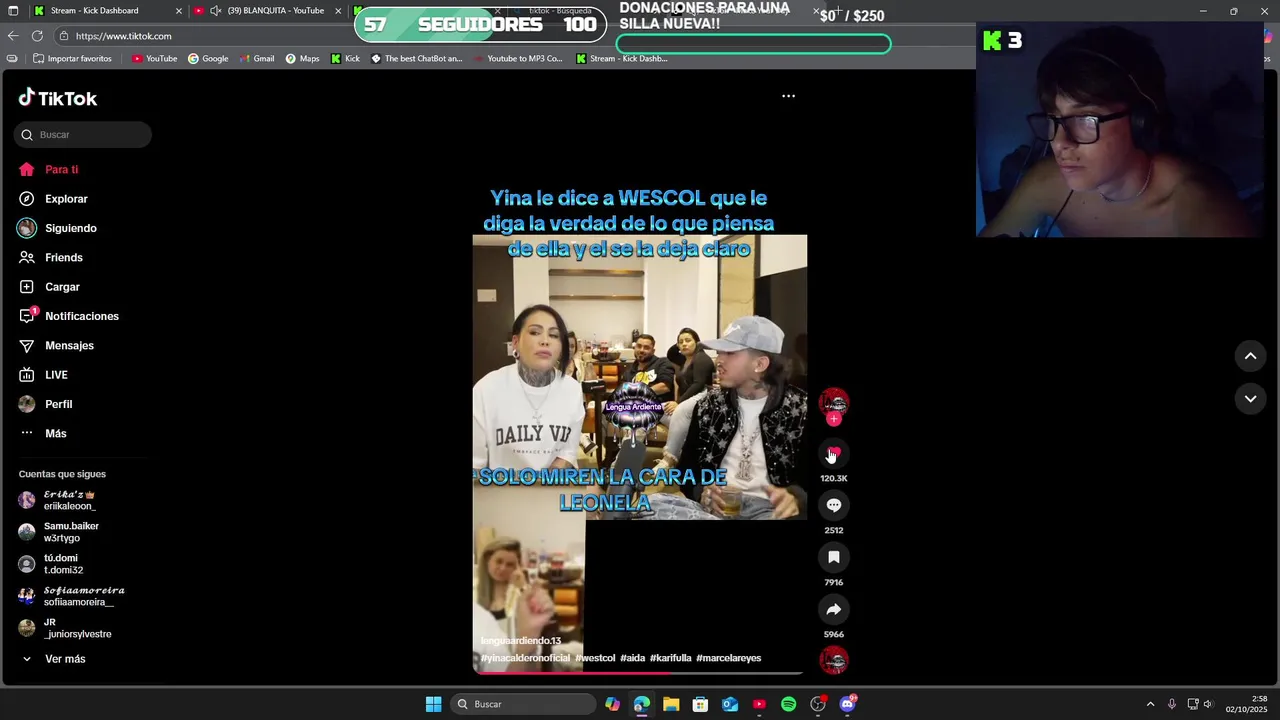Reload the page with refresh icon
The height and width of the screenshot is (720, 1280).
tap(37, 36)
